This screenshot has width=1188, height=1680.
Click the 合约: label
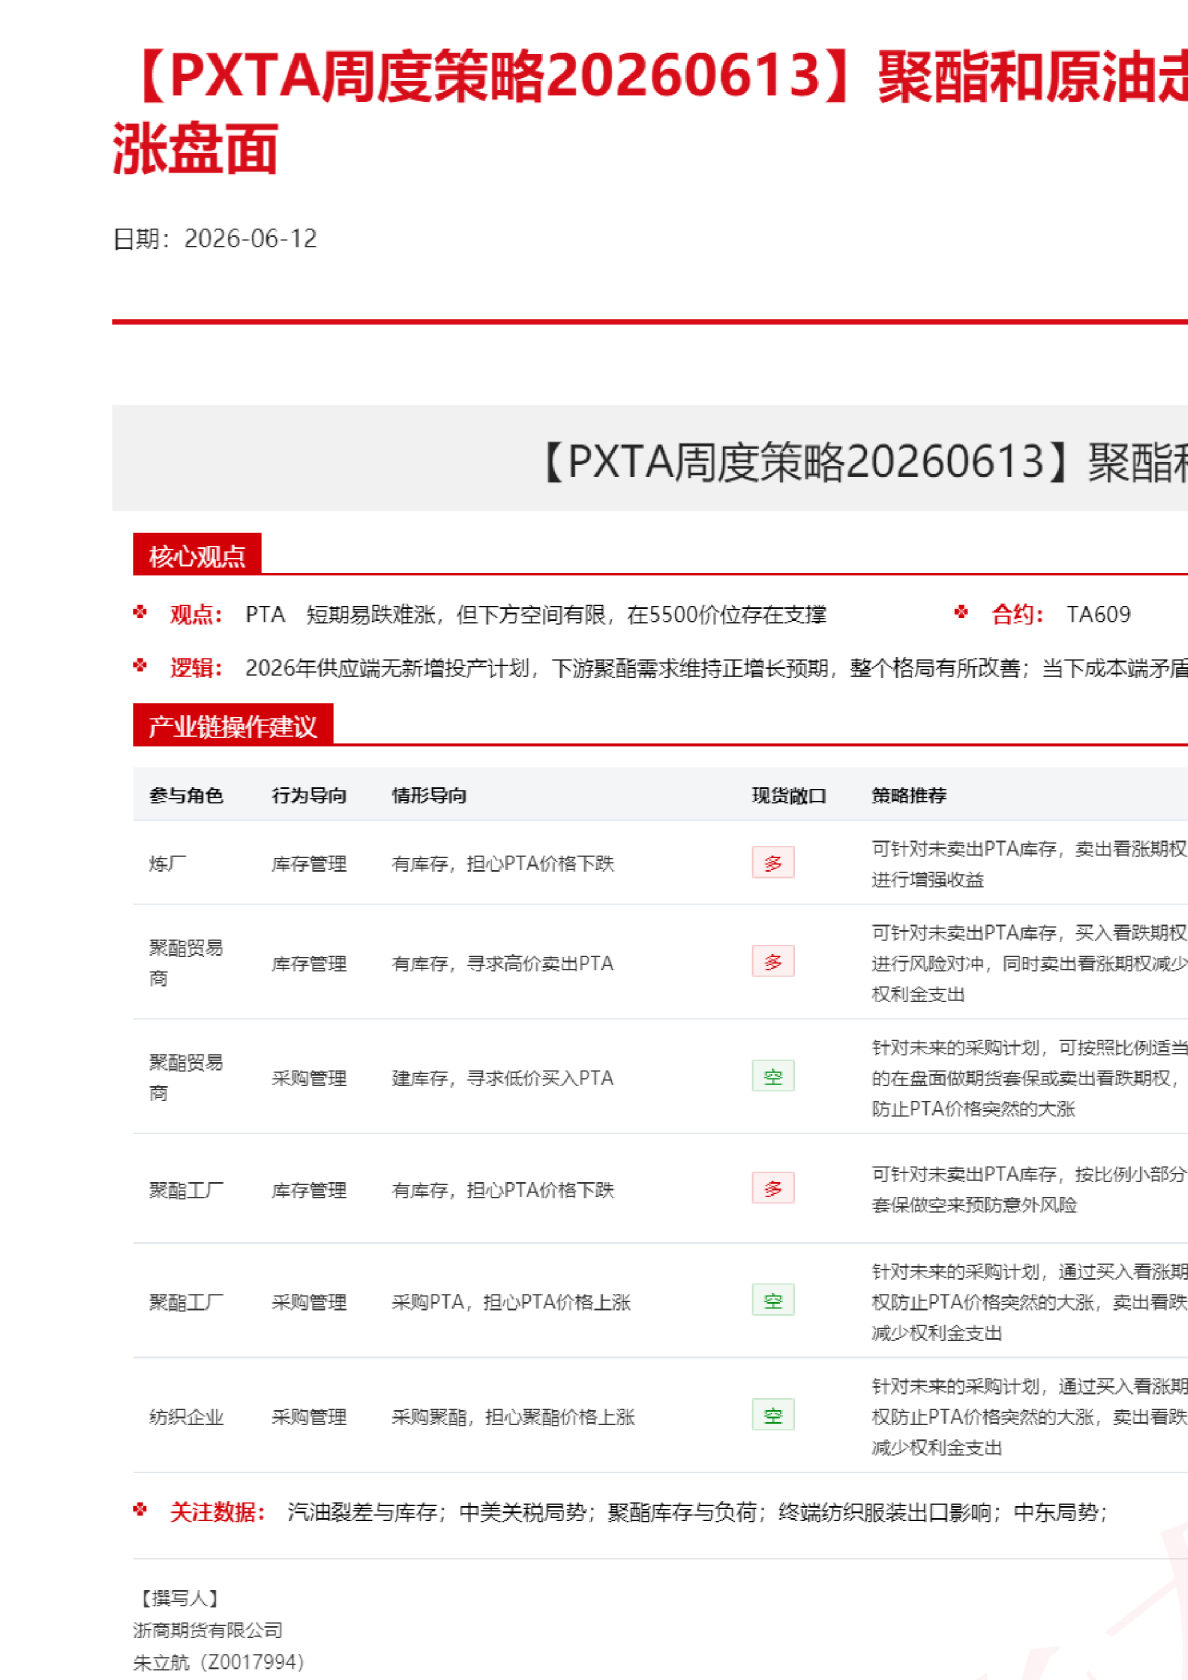1018,614
